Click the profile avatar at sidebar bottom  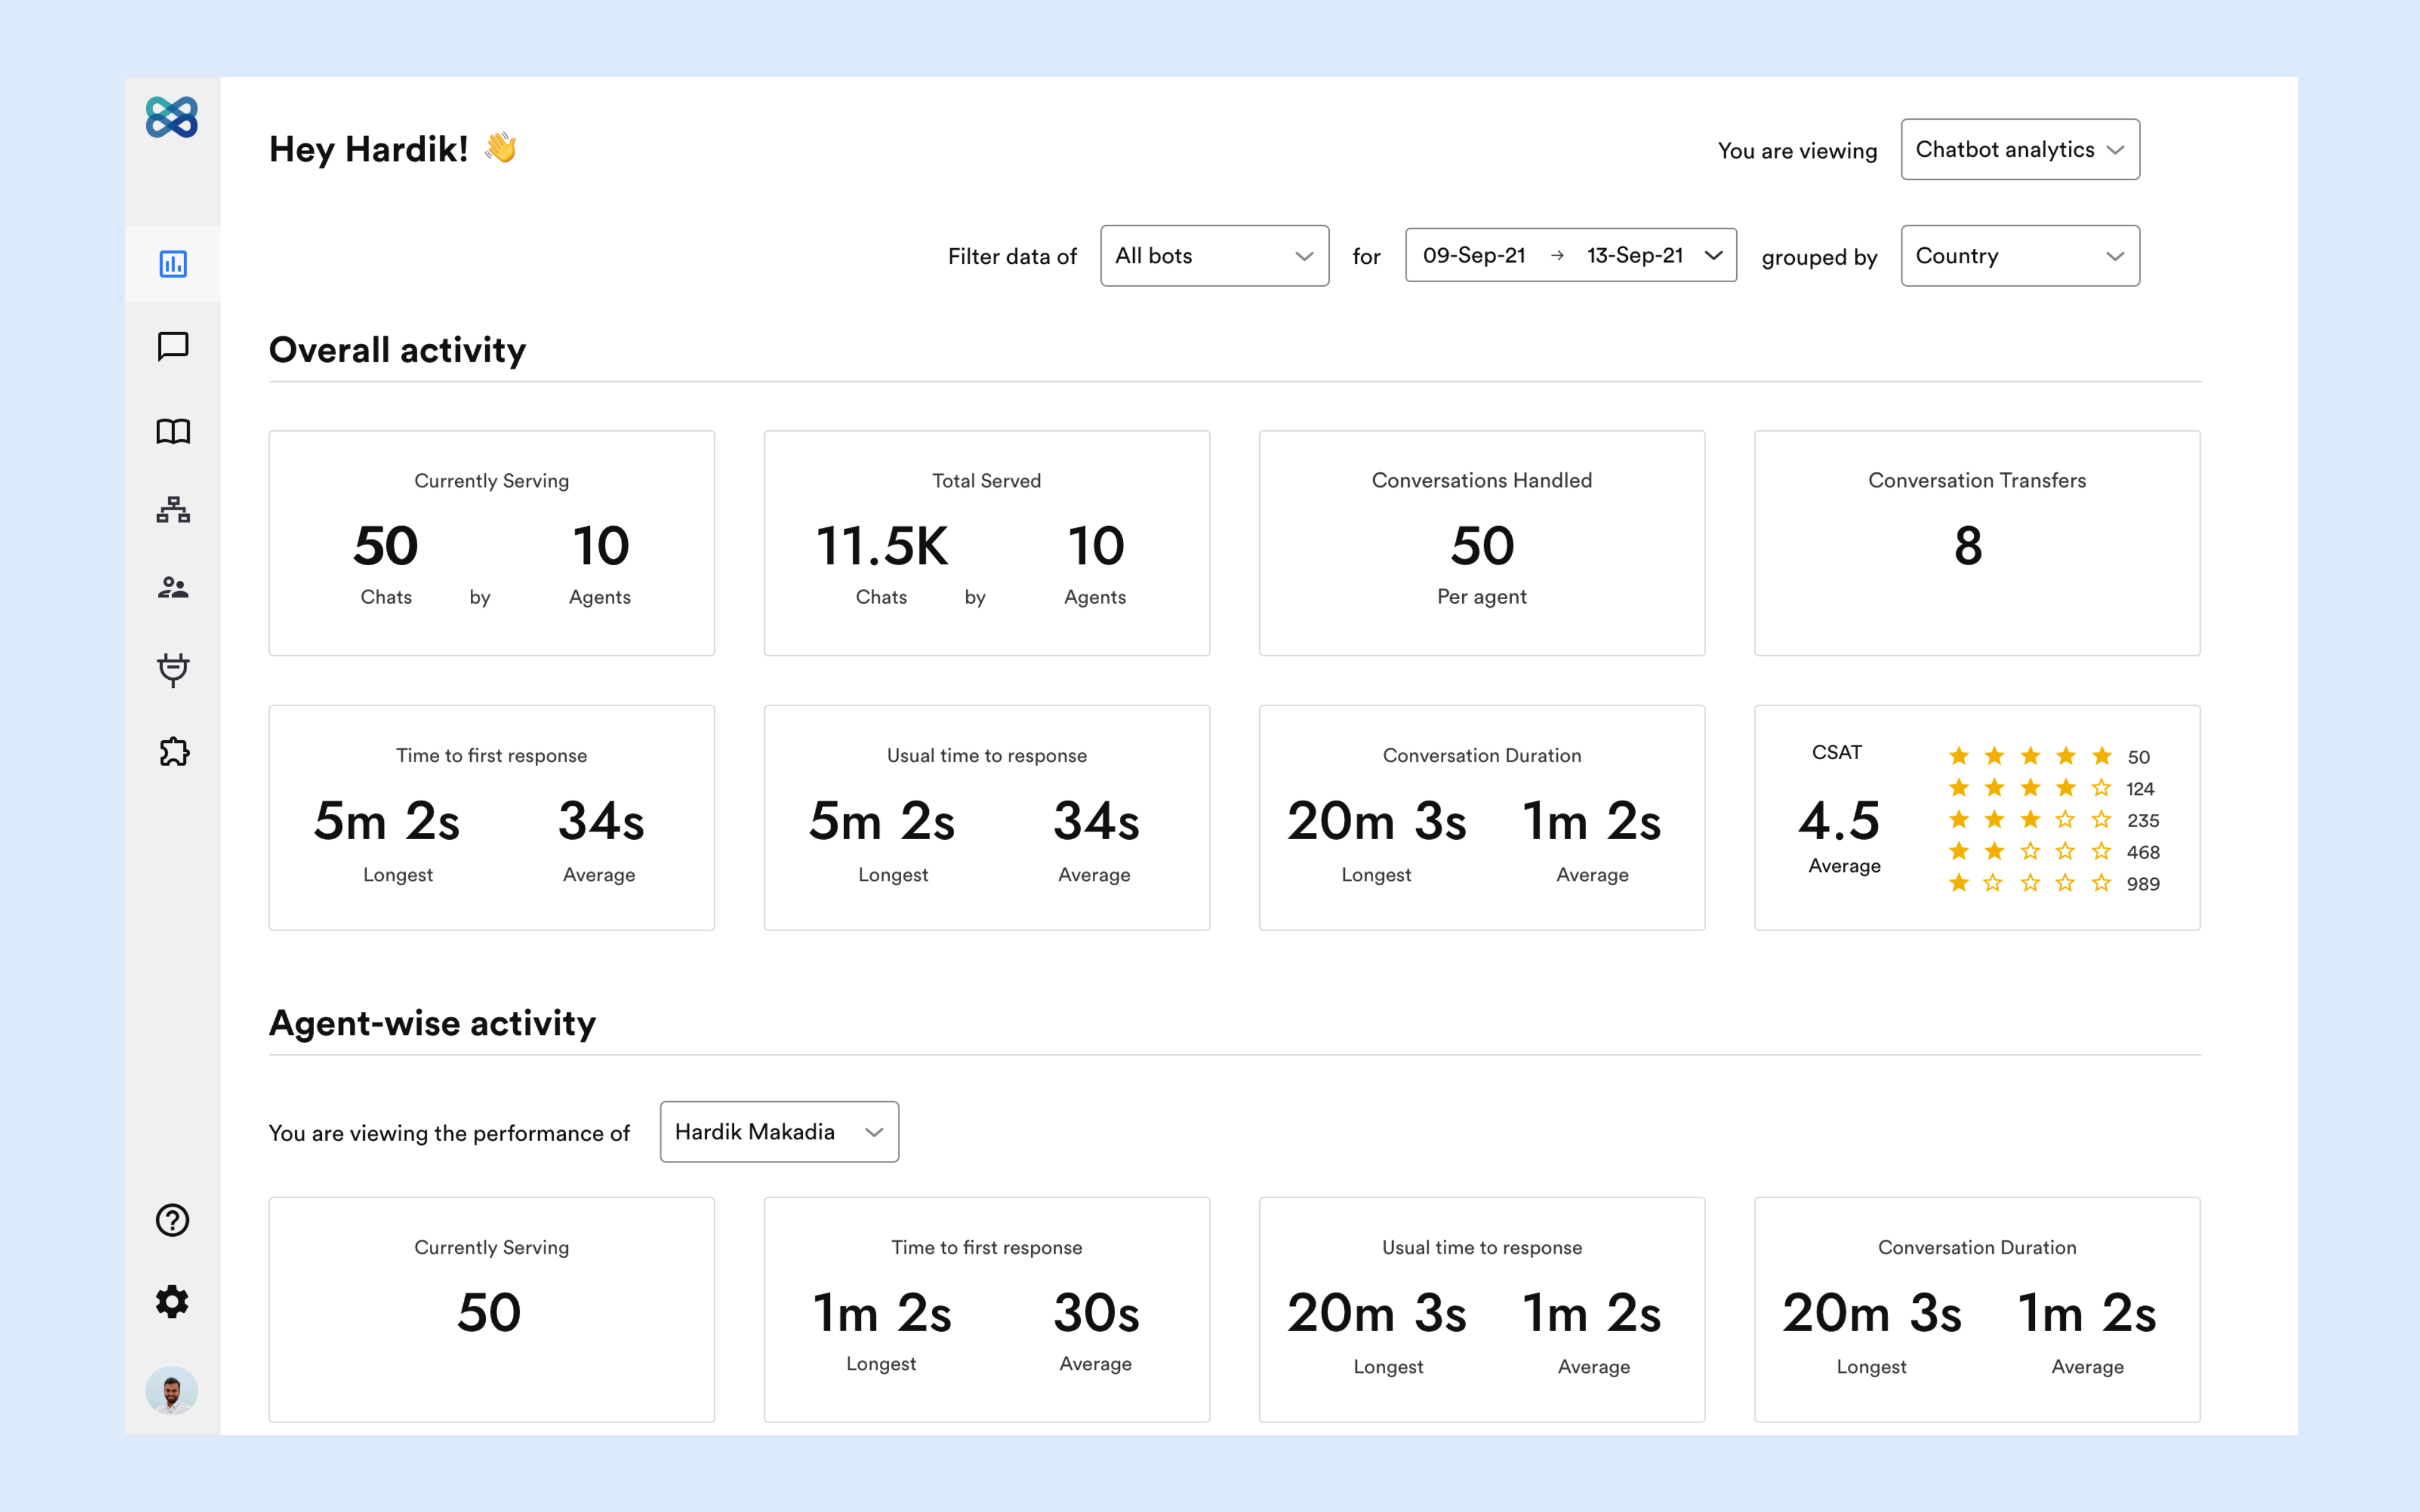(172, 1390)
